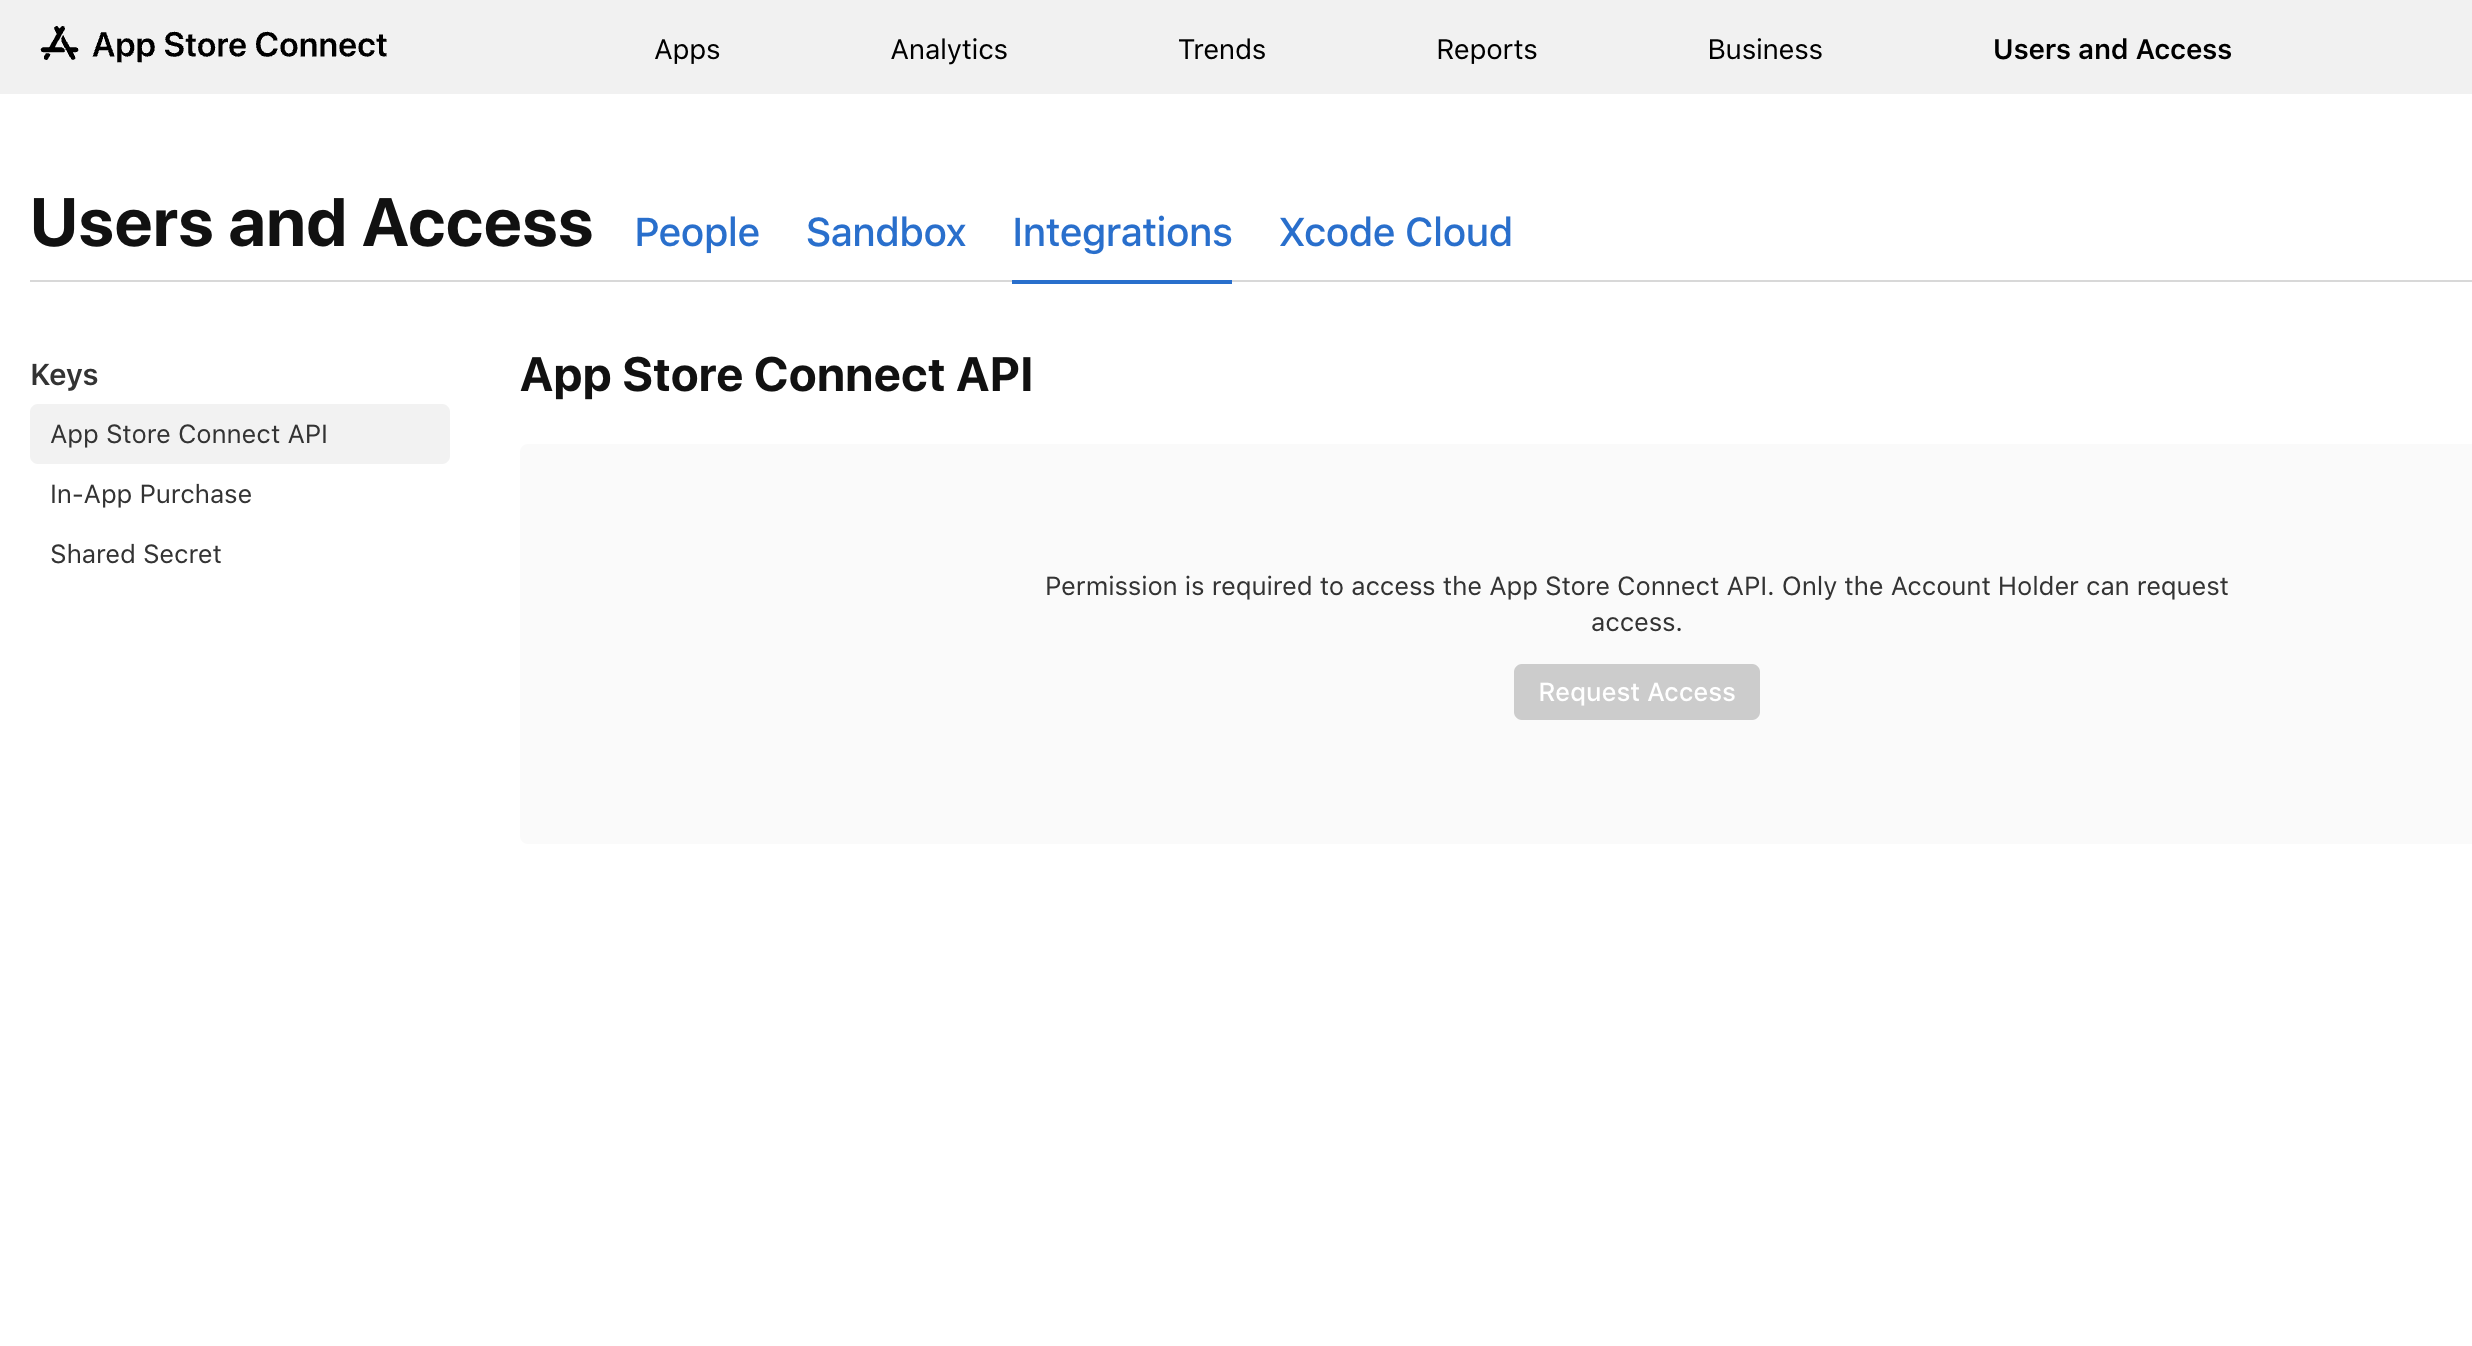Click the Users and Access page title
Screen dimensions: 2472x1346
point(312,223)
